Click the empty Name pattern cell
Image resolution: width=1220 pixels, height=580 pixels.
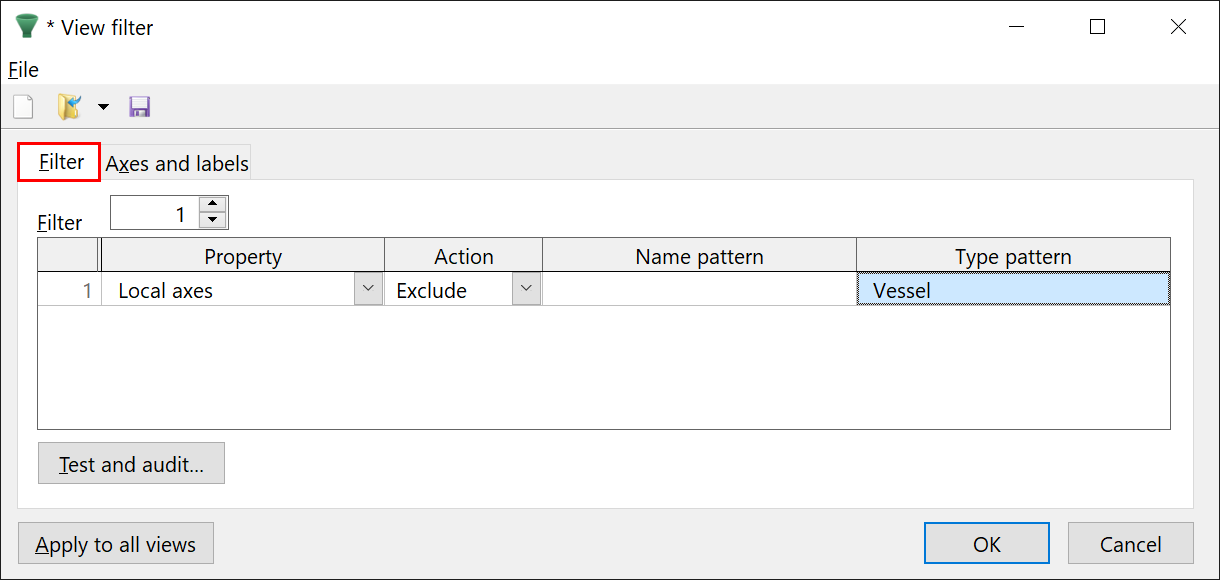[698, 290]
